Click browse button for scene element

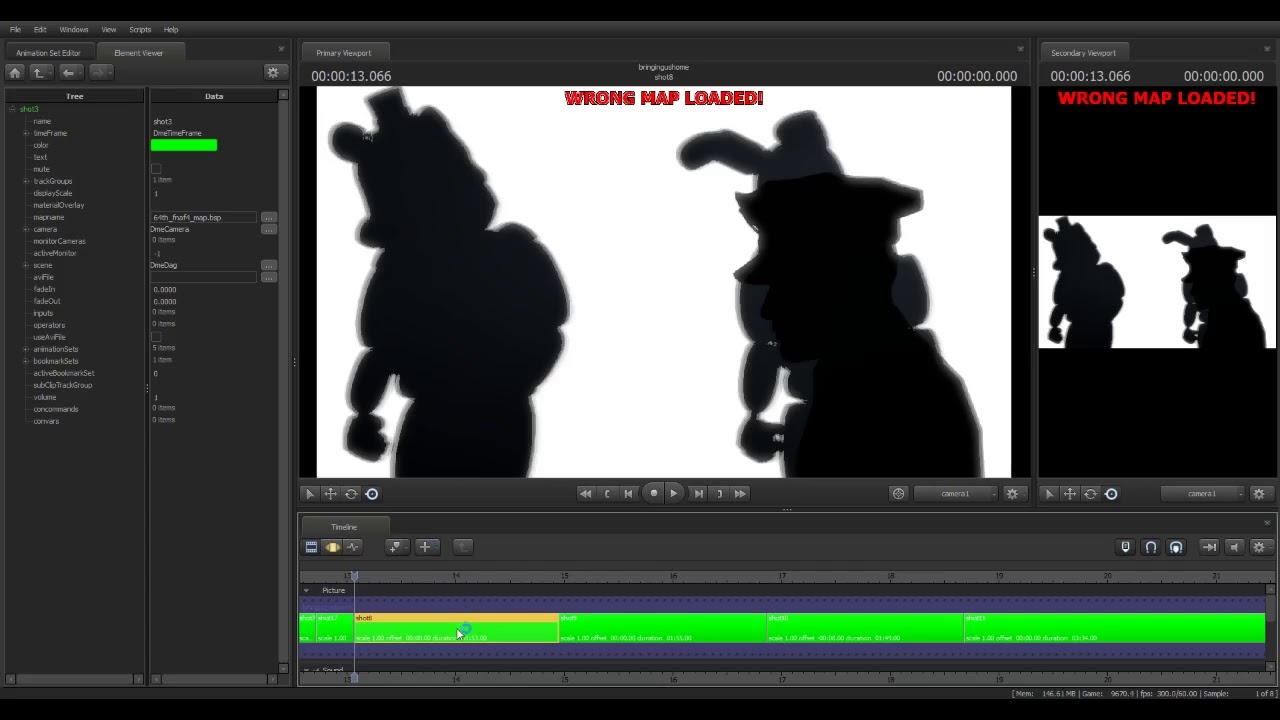(268, 265)
